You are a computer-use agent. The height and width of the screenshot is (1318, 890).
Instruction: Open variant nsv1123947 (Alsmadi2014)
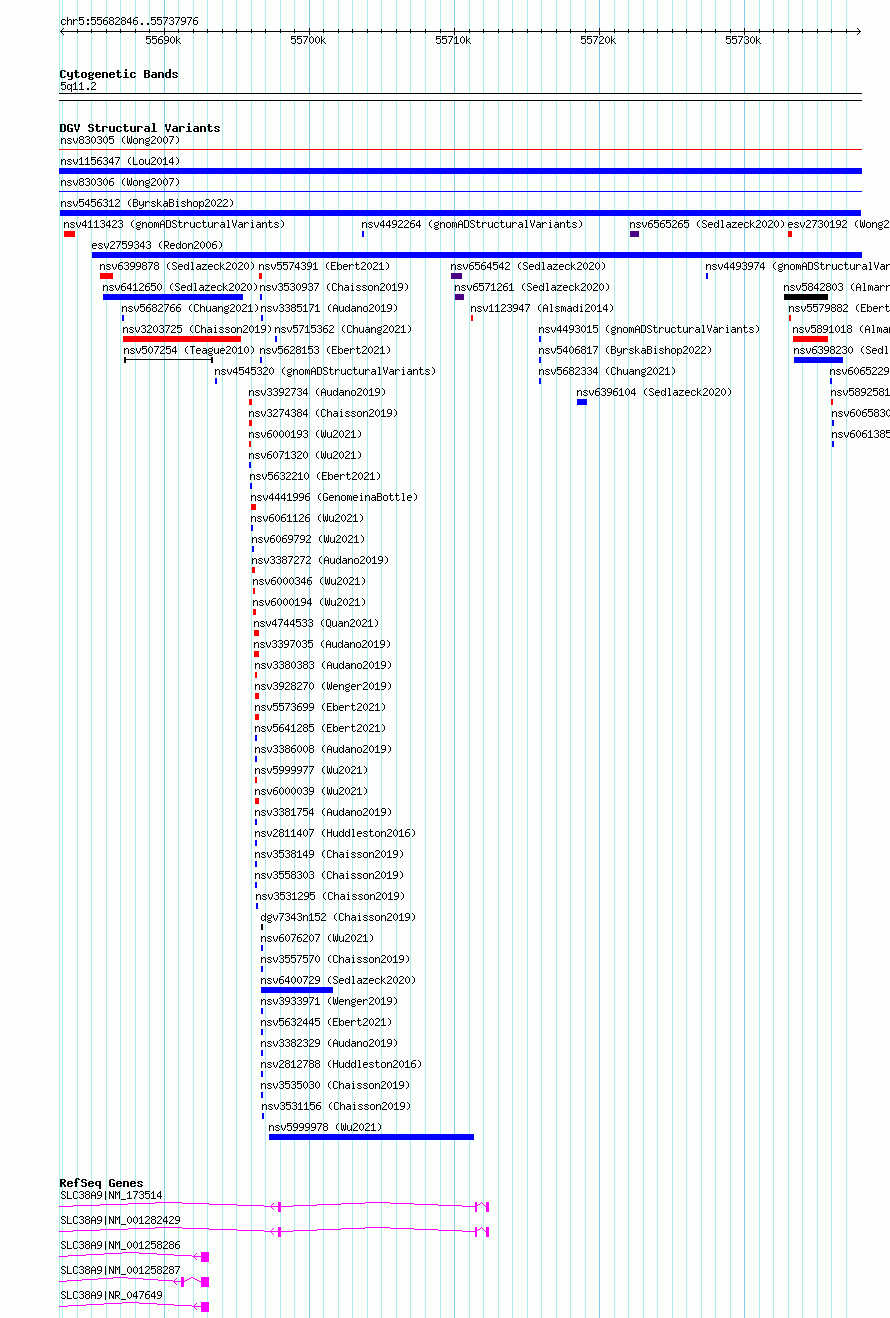(x=542, y=308)
